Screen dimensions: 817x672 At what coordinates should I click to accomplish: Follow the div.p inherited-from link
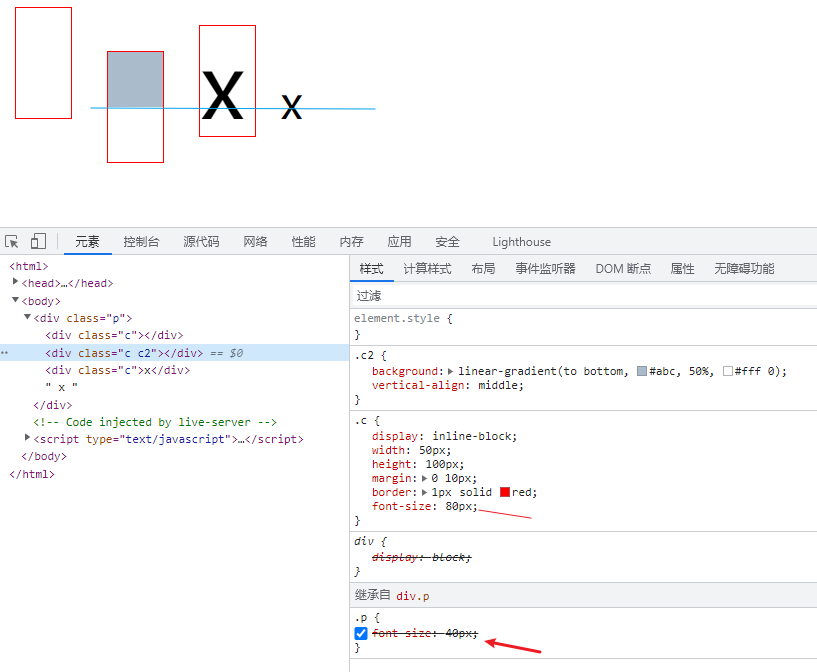(413, 595)
